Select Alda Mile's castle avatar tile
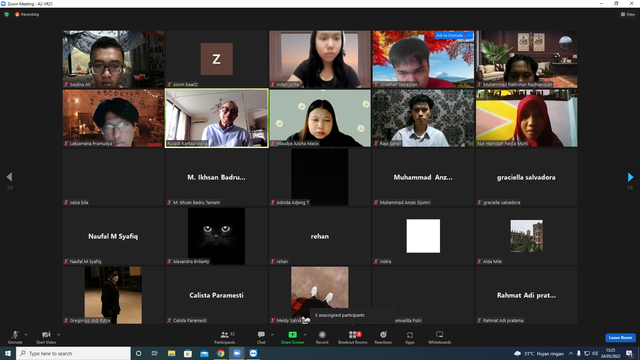Image resolution: width=640 pixels, height=360 pixels. (527, 236)
